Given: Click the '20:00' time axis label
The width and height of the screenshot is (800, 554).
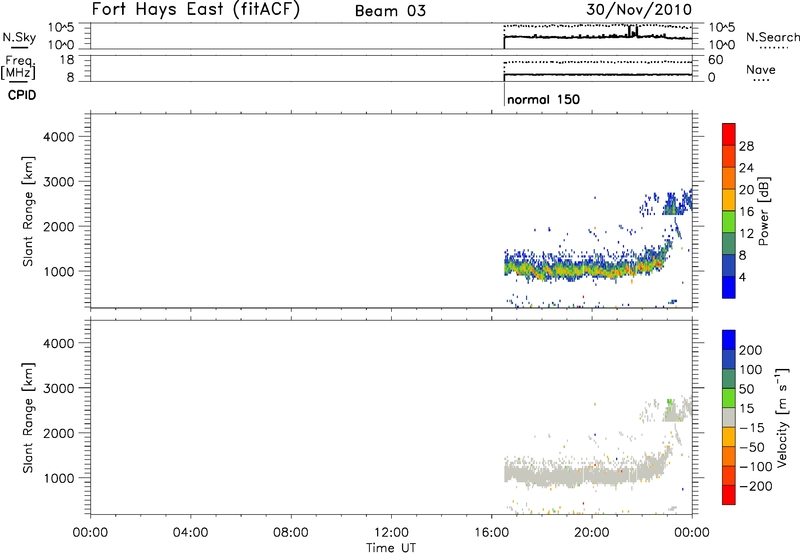Looking at the screenshot, I should coord(592,533).
